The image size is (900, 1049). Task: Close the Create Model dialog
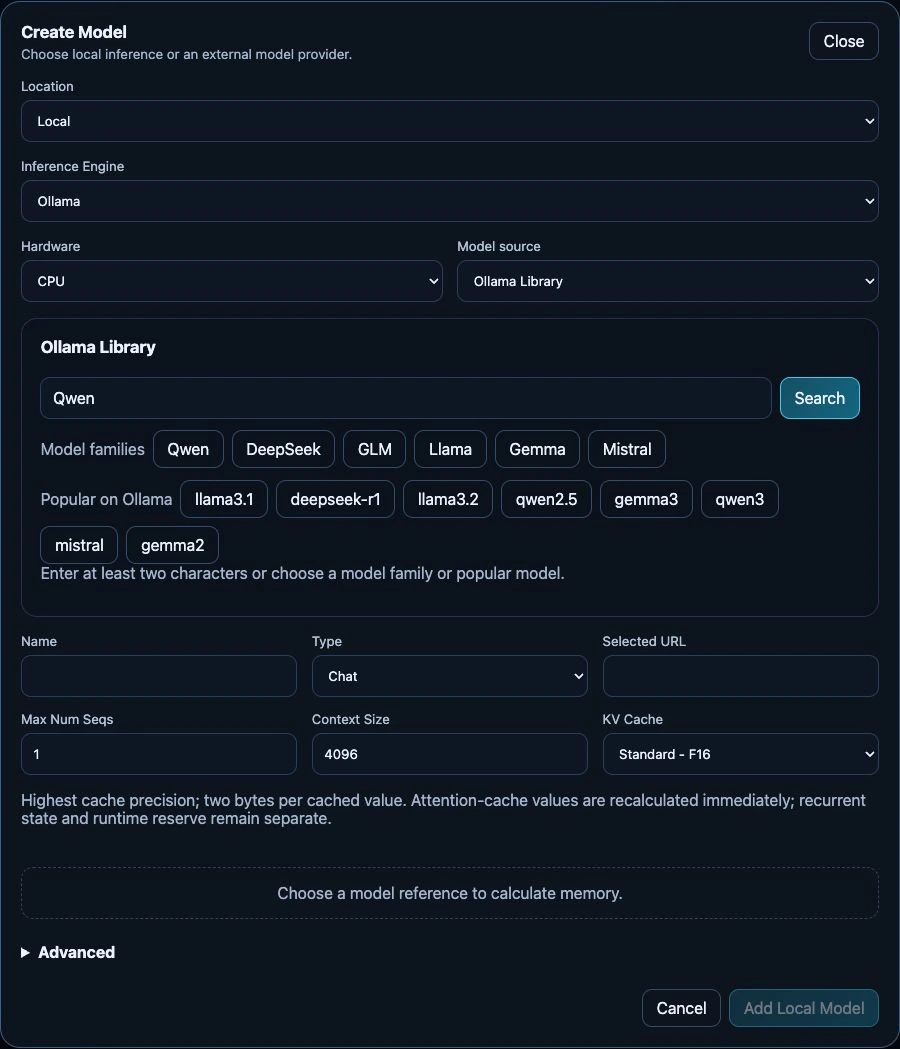click(843, 41)
